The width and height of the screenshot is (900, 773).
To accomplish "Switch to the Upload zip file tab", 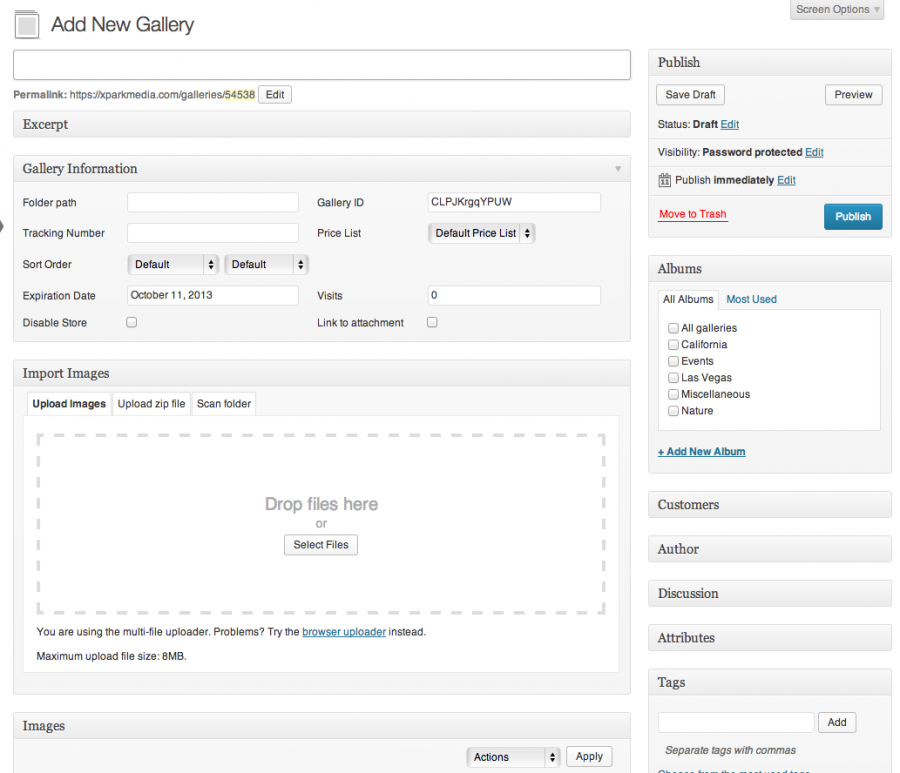I will click(151, 404).
